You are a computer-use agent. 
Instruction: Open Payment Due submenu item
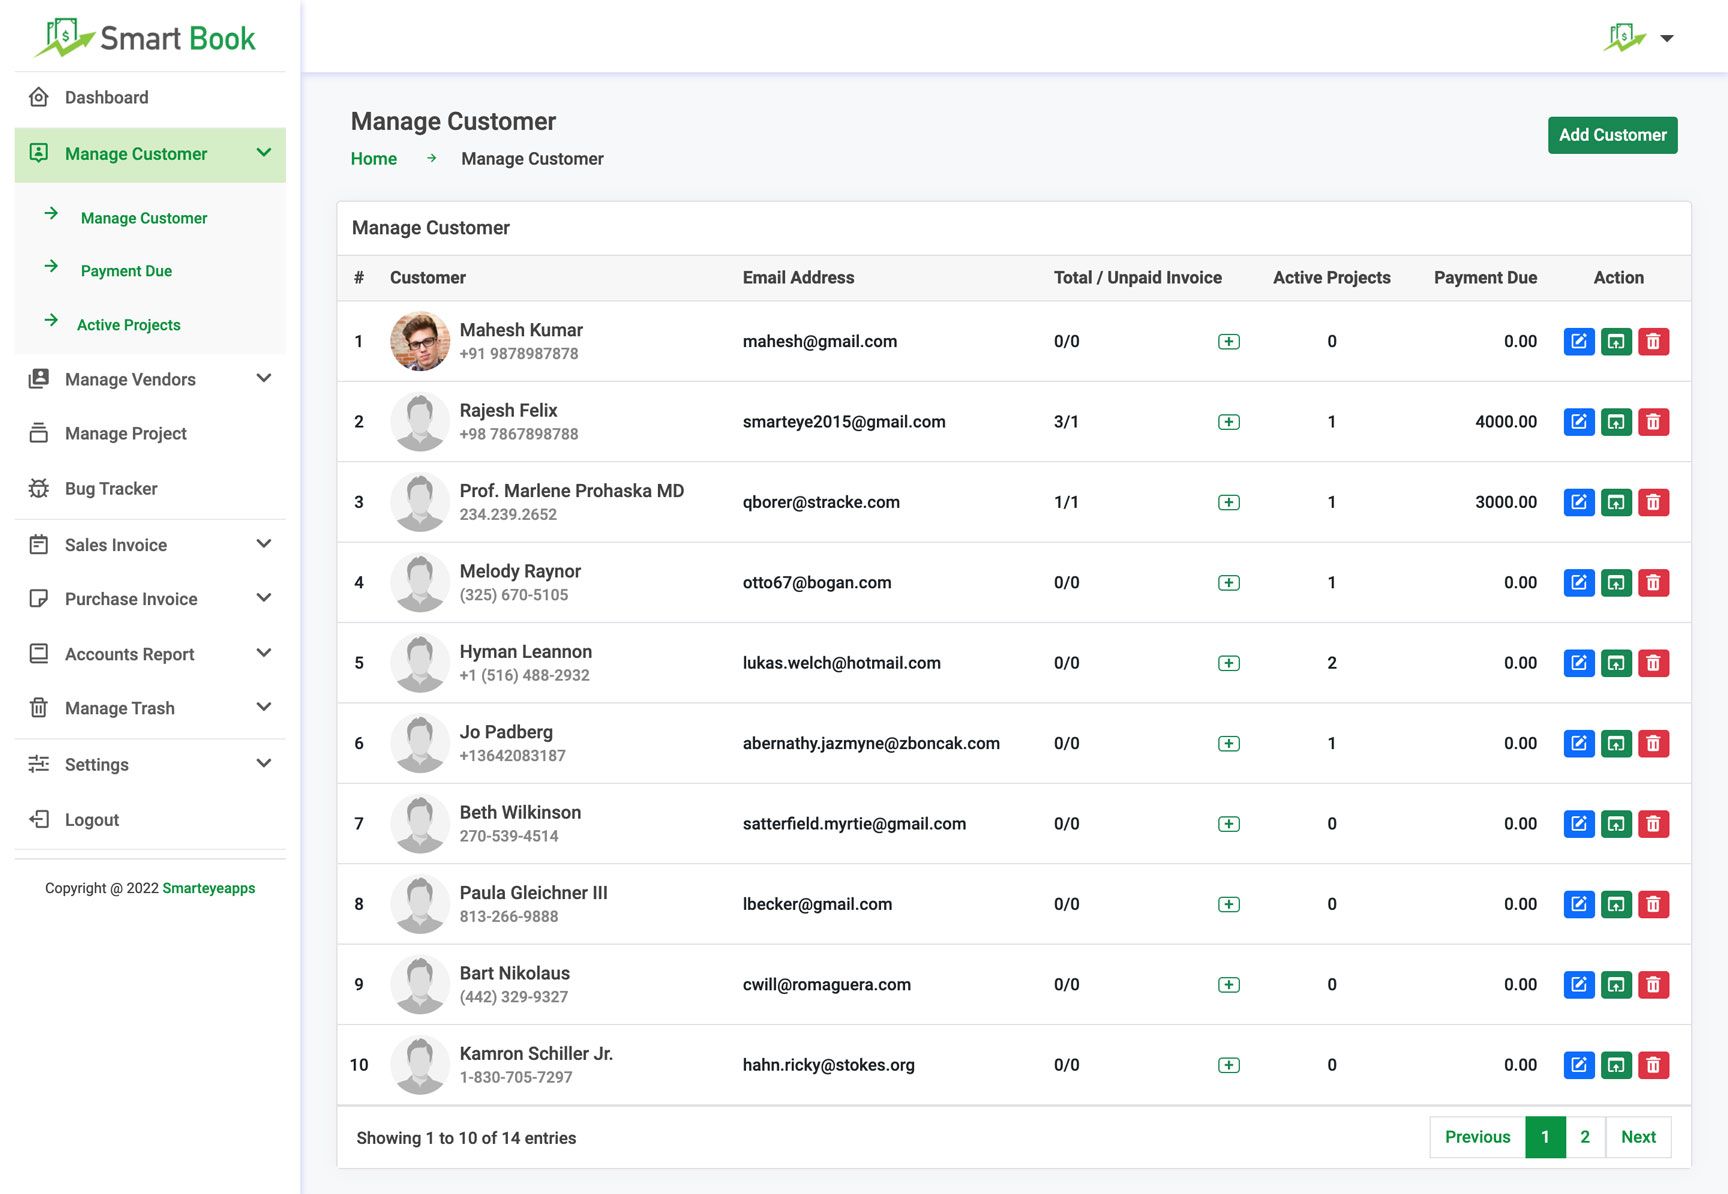pos(126,271)
